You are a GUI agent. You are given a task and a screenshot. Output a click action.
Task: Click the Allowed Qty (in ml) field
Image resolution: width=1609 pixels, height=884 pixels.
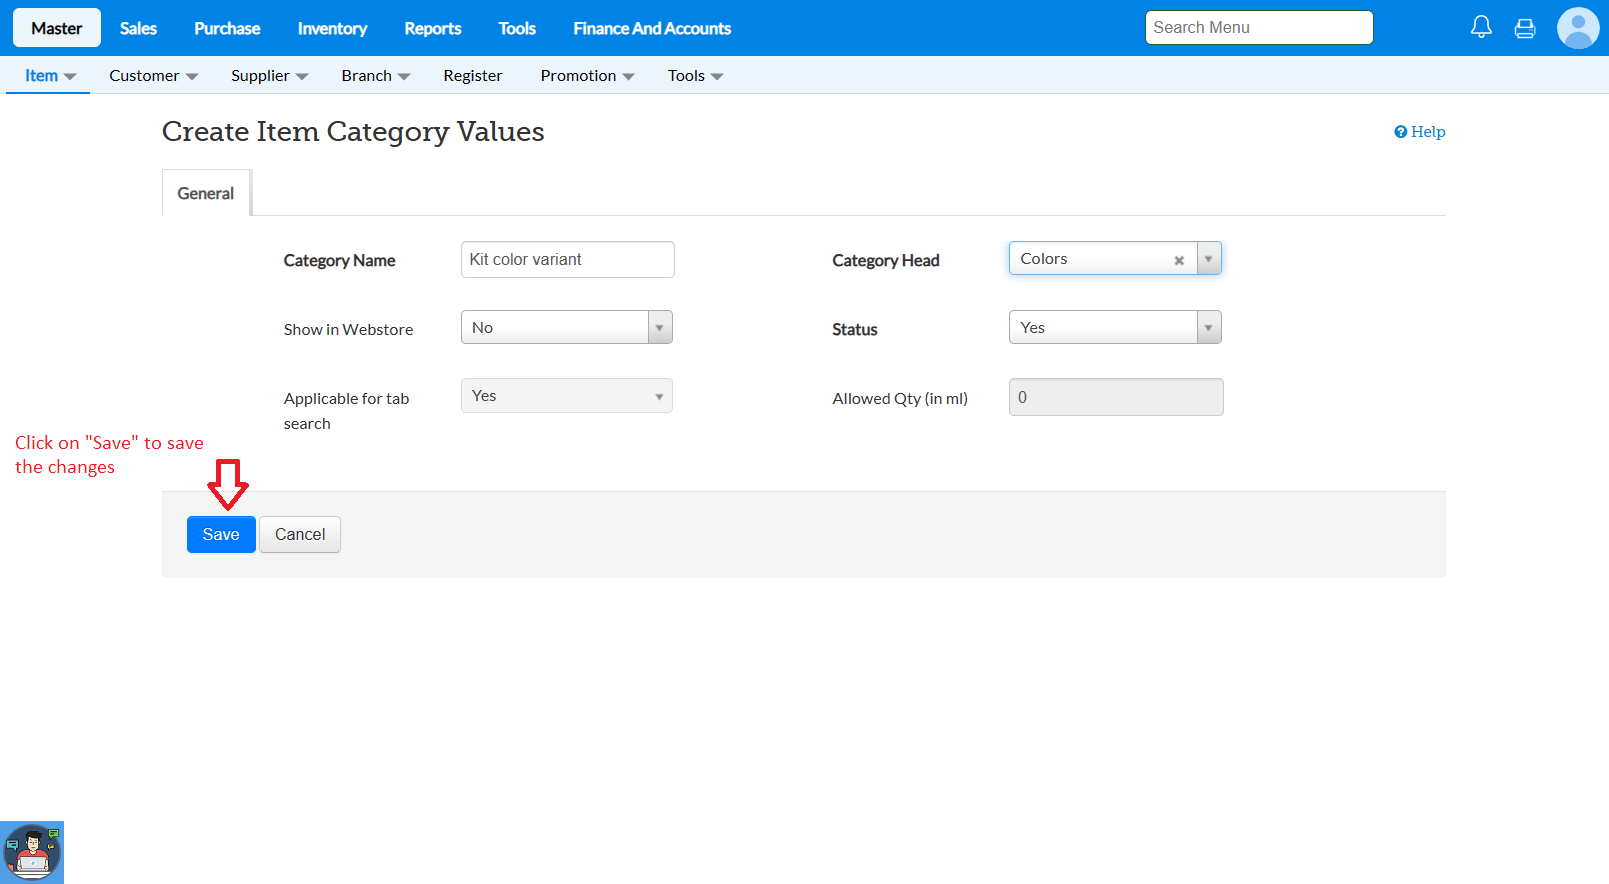[1116, 397]
